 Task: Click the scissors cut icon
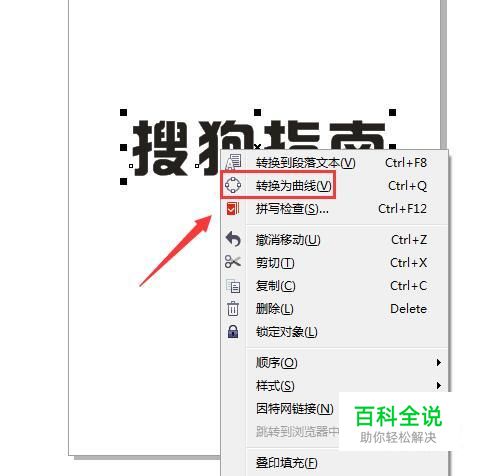[x=233, y=262]
